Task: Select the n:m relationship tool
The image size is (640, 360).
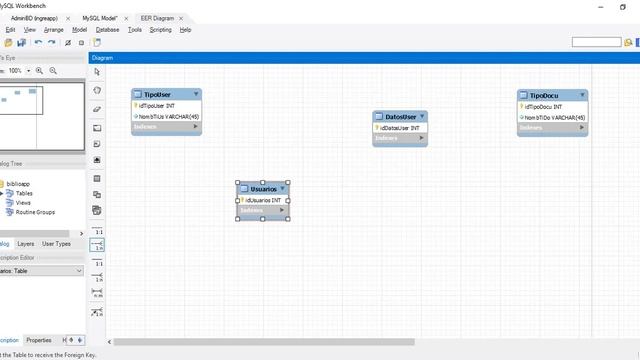Action: click(x=97, y=293)
